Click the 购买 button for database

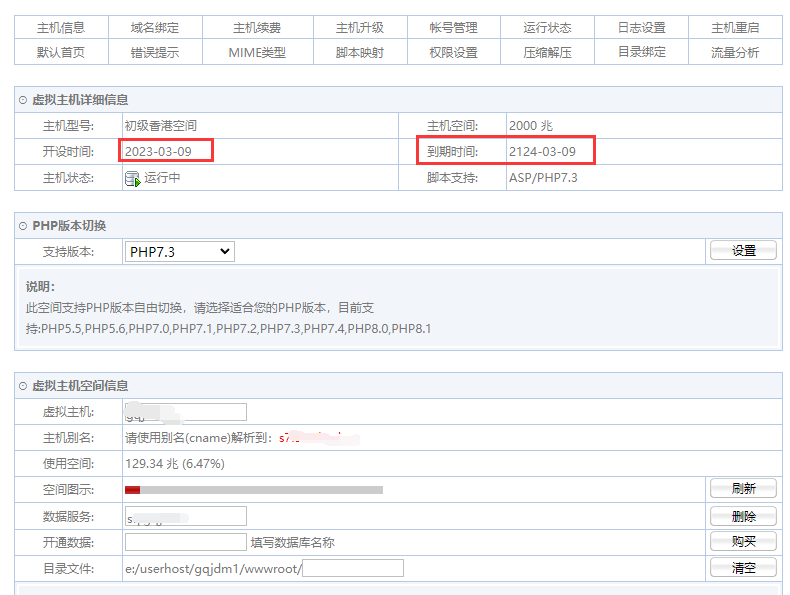743,541
